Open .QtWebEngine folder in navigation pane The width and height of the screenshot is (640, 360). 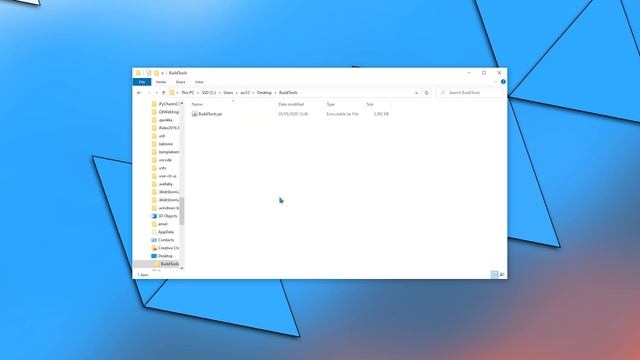(x=168, y=112)
